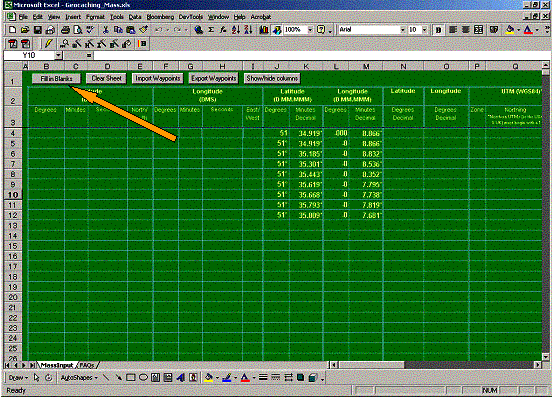Open the Name Box dropdown arrow
Screen dimensions: 552x399
tap(58, 55)
